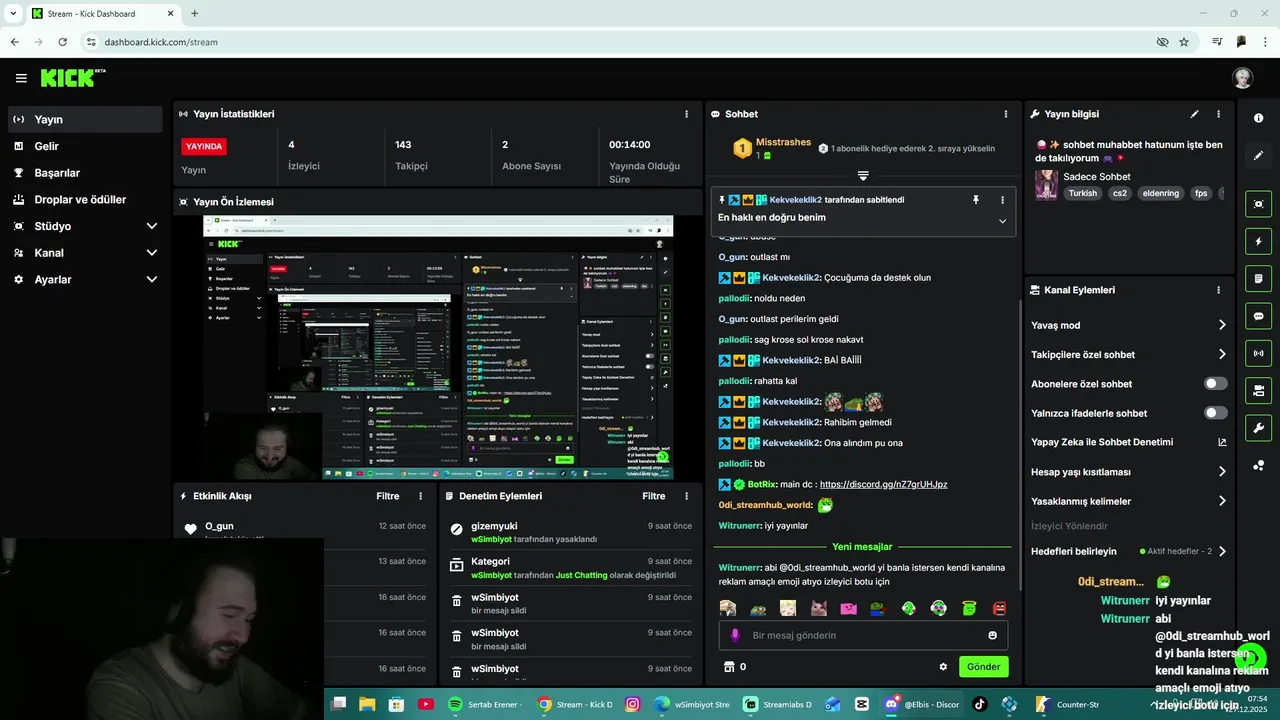Open pinned message three-dot options
This screenshot has width=1280, height=720.
pyautogui.click(x=1002, y=200)
